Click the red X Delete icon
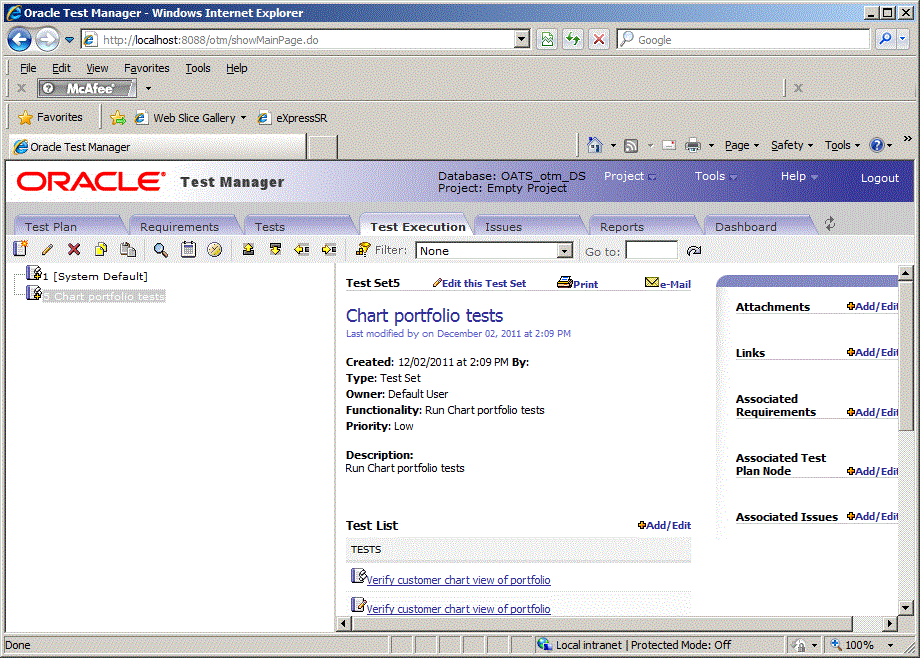 point(74,249)
